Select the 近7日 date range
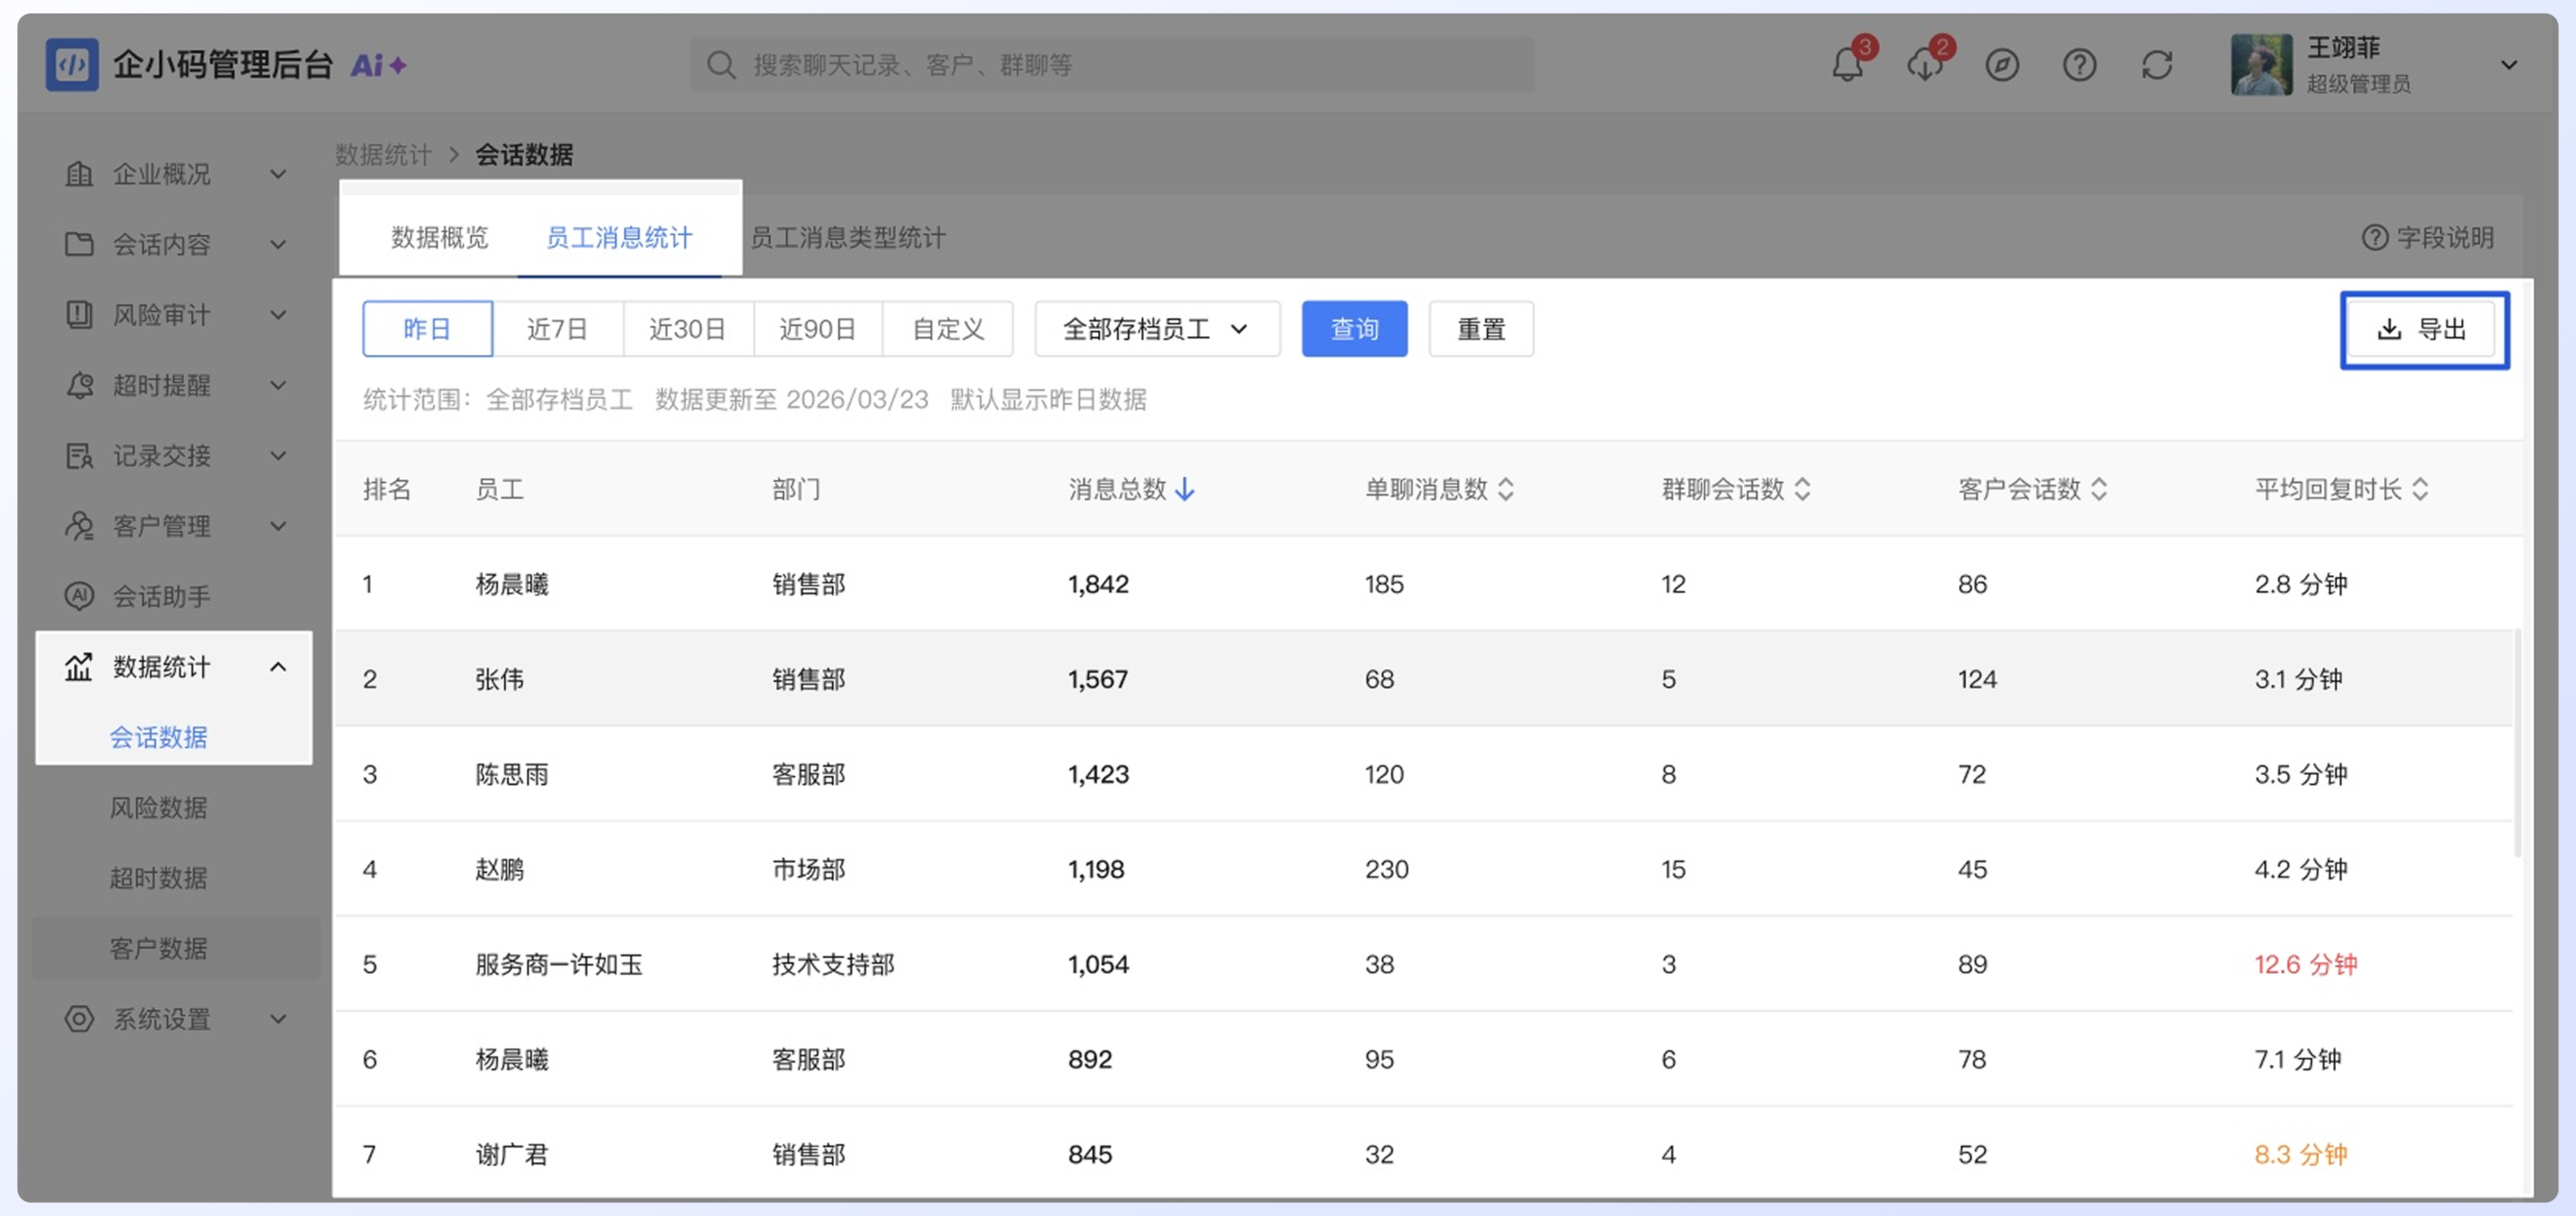 coord(557,329)
